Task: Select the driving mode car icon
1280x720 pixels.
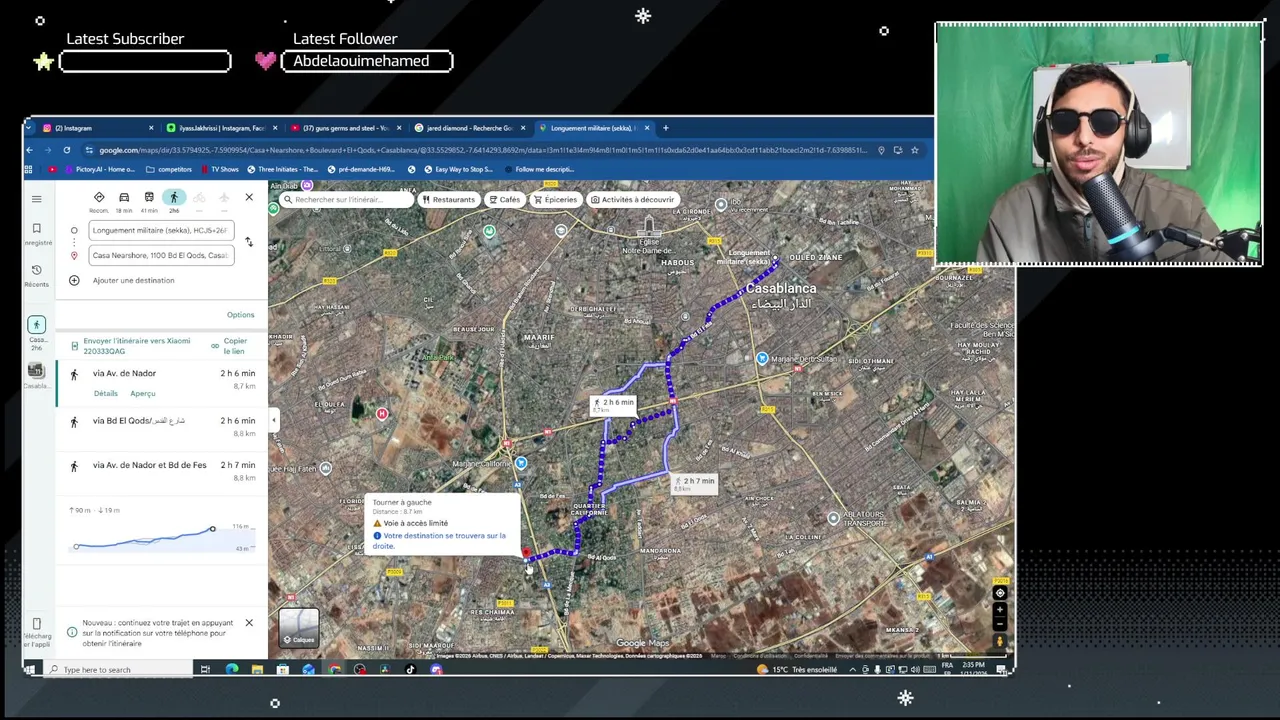Action: point(124,198)
